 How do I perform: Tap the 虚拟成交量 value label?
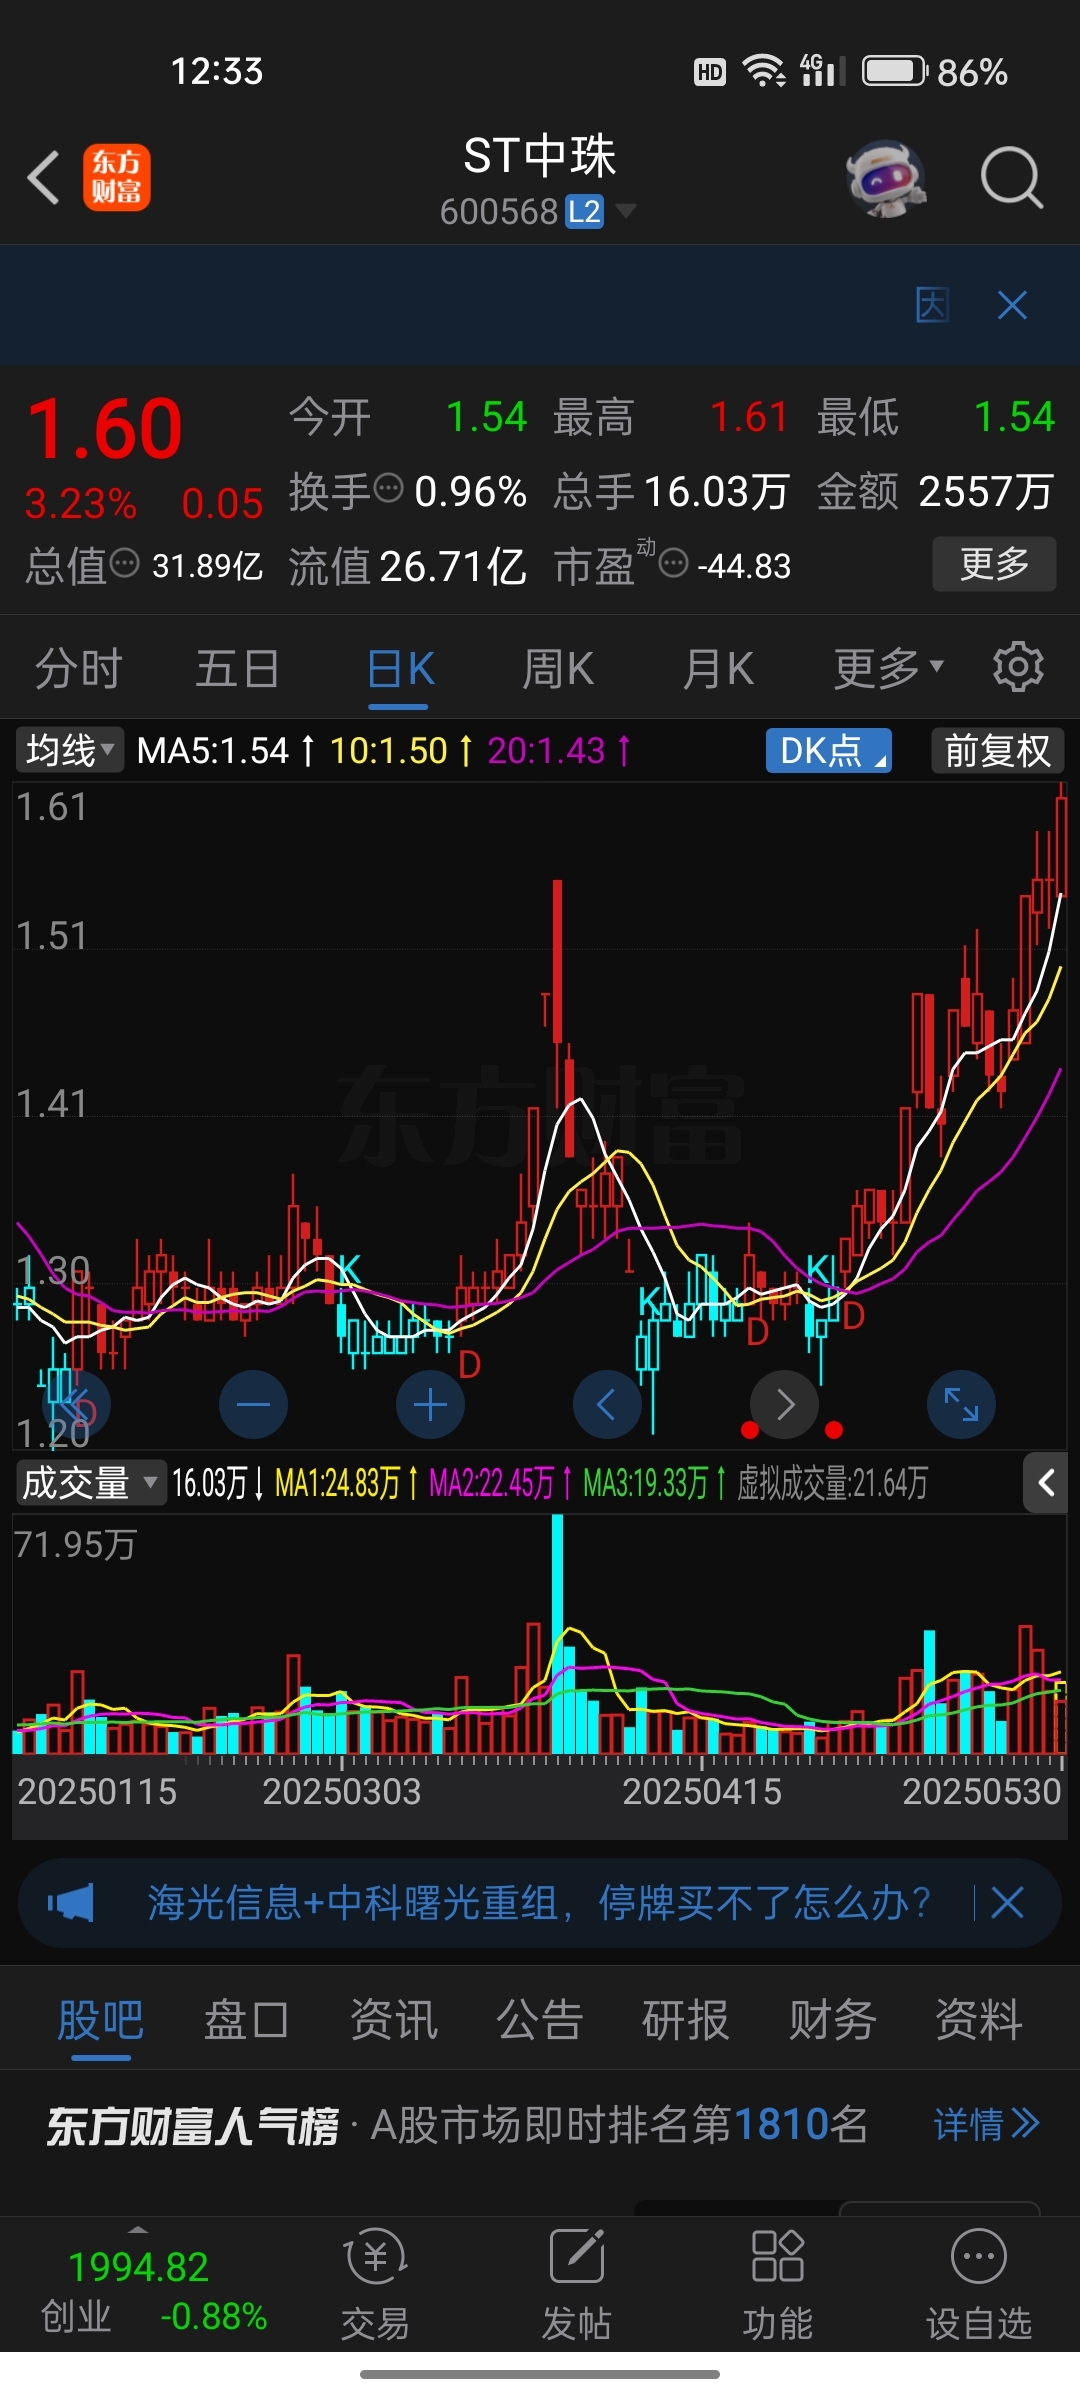(833, 1483)
